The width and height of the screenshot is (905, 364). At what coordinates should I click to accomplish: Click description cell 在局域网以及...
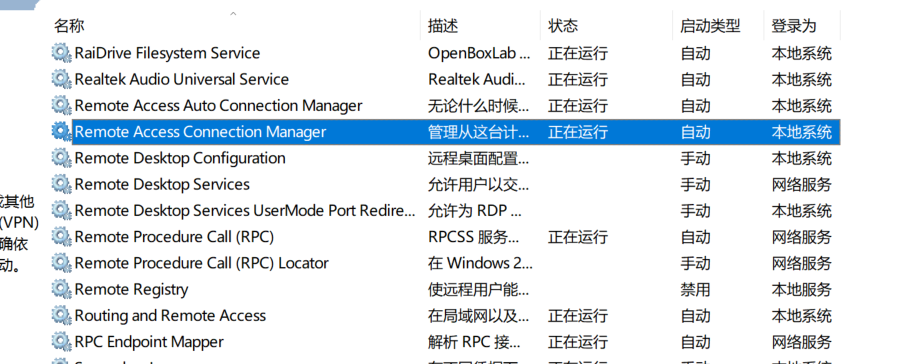point(478,316)
